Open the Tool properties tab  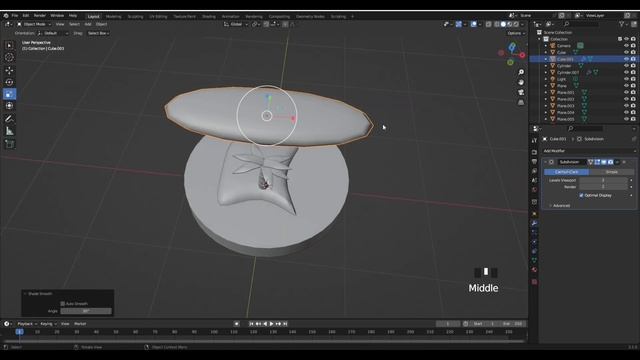pos(534,140)
